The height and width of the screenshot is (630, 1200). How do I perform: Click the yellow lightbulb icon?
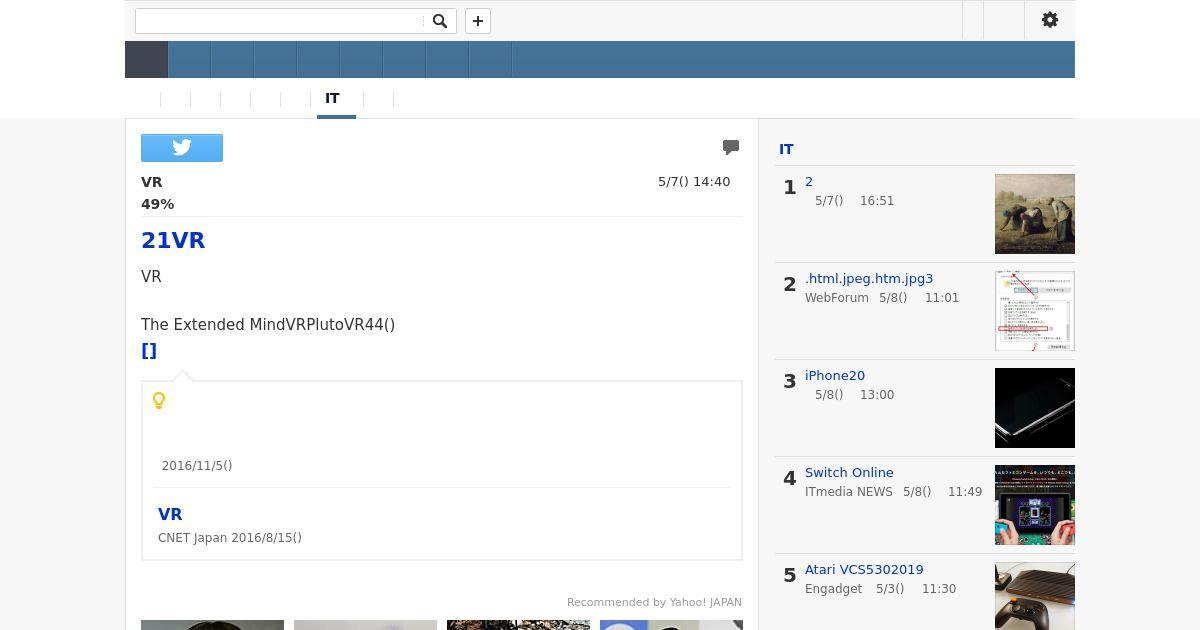158,400
